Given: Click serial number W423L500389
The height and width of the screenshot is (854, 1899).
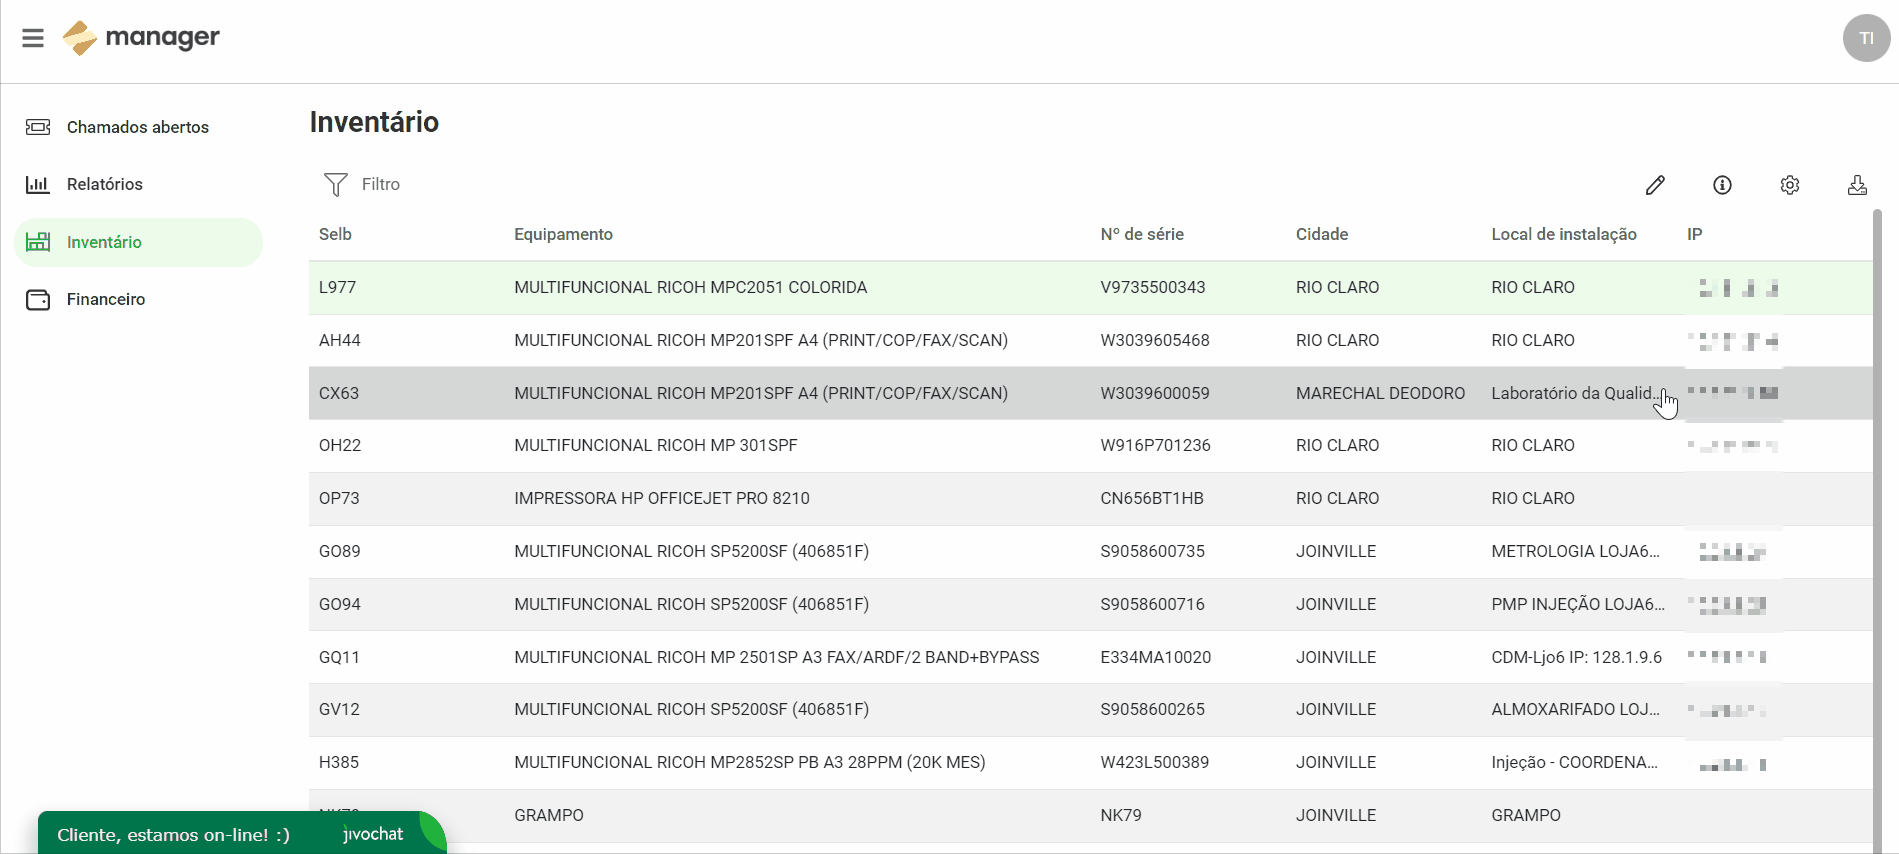Looking at the screenshot, I should click(1154, 763).
